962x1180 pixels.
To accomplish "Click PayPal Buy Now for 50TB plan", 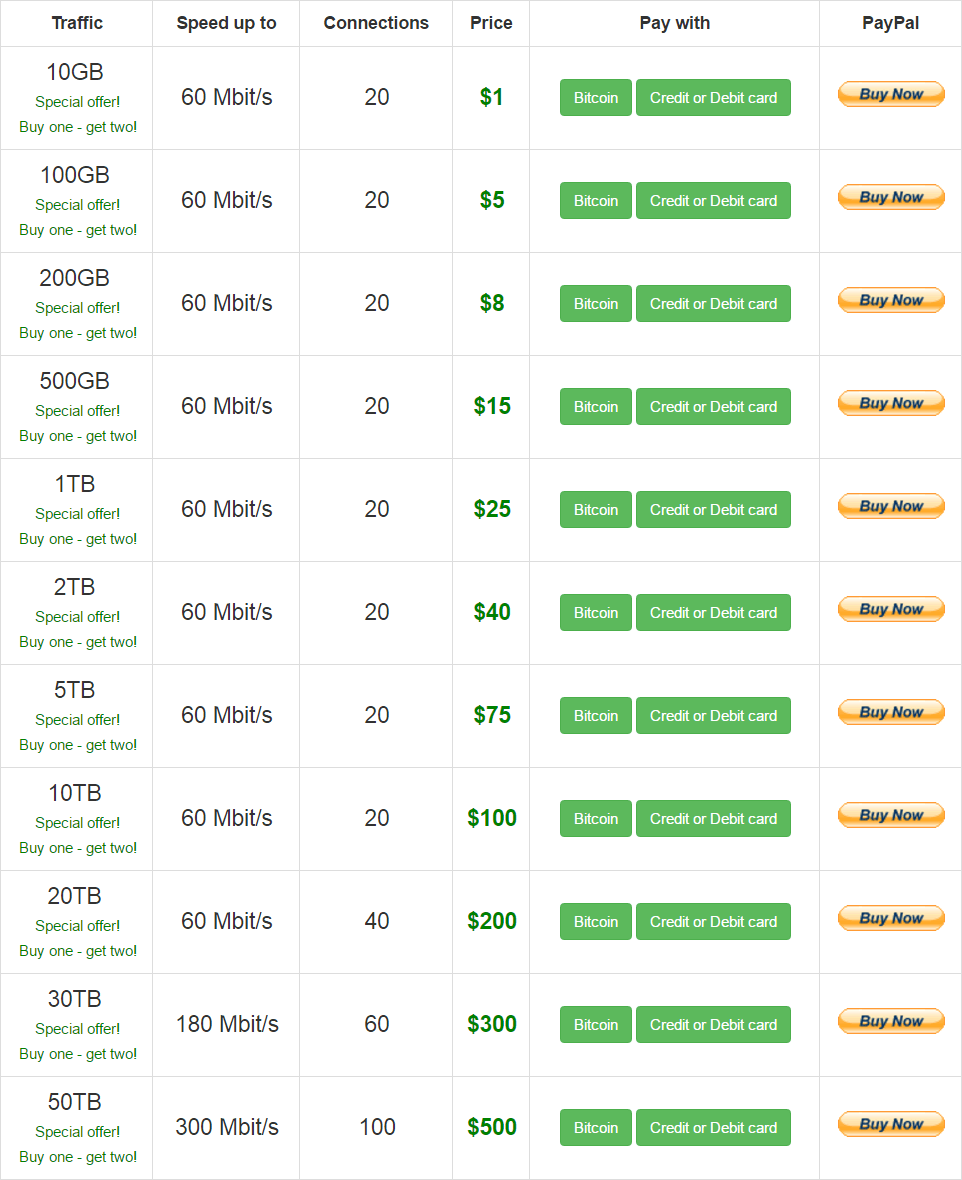I will click(x=890, y=1125).
